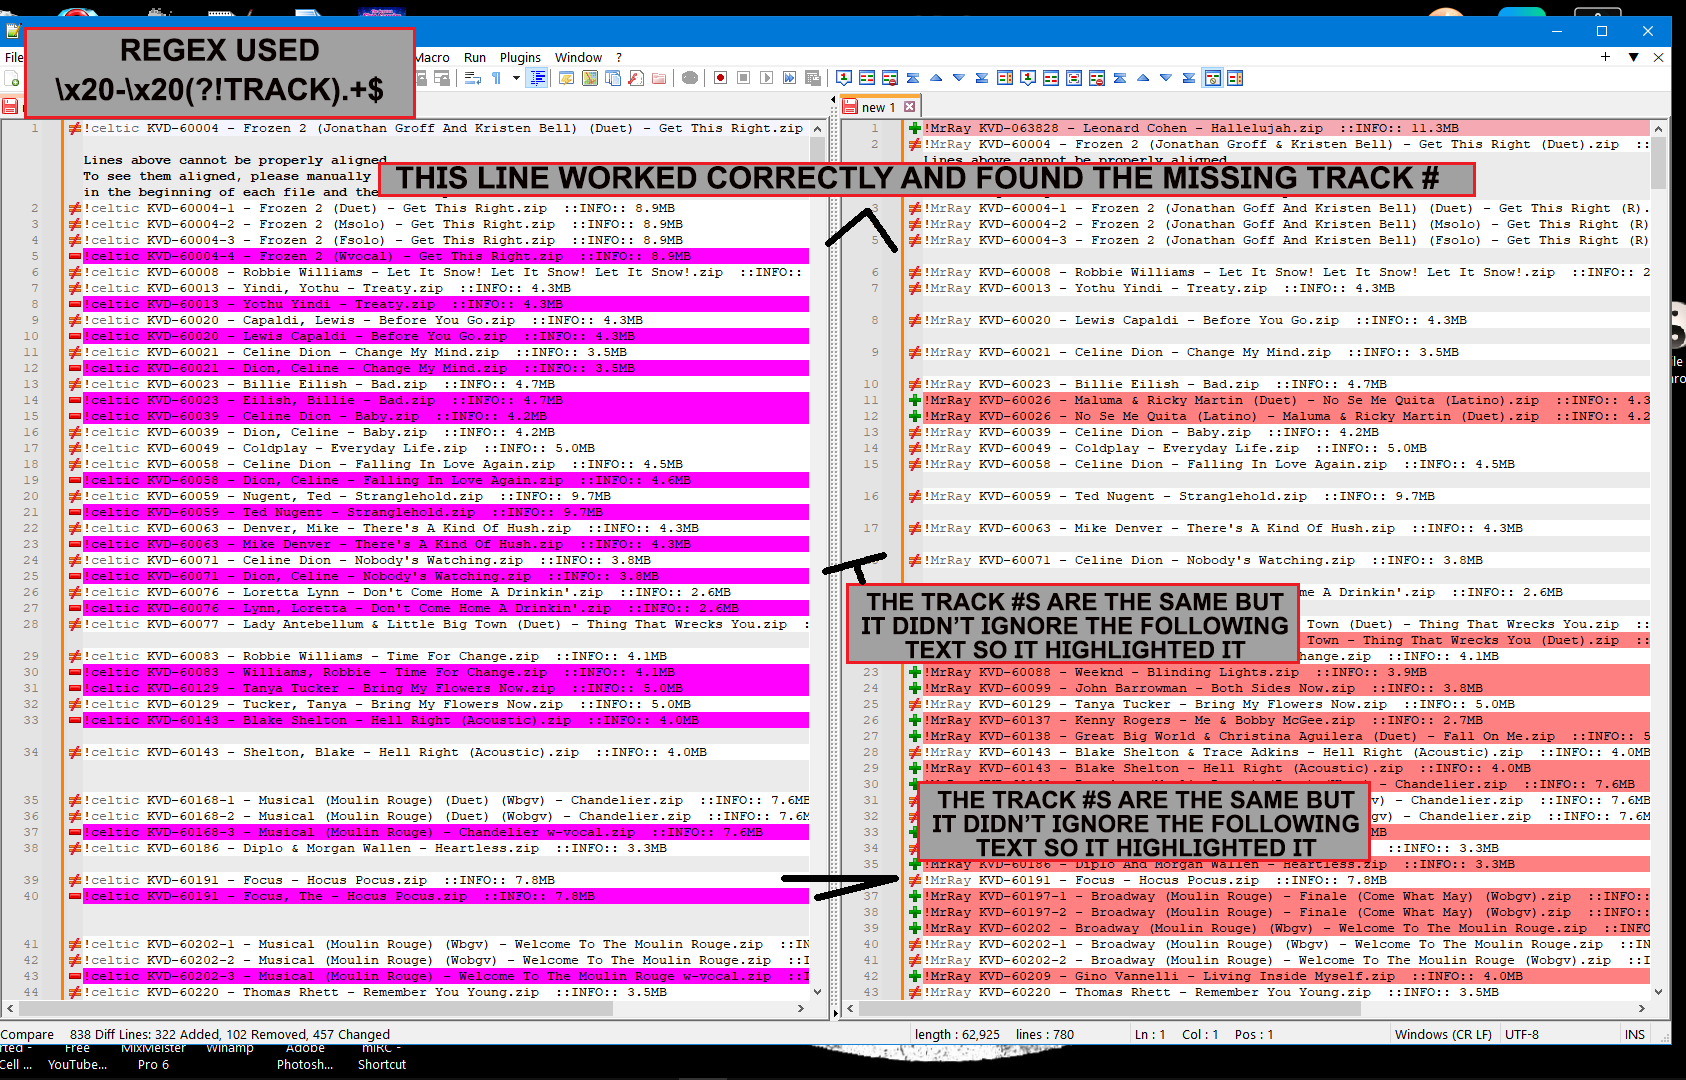Viewport: 1686px width, 1080px height.
Task: Open the tab list dropdown triangle
Action: (1633, 57)
